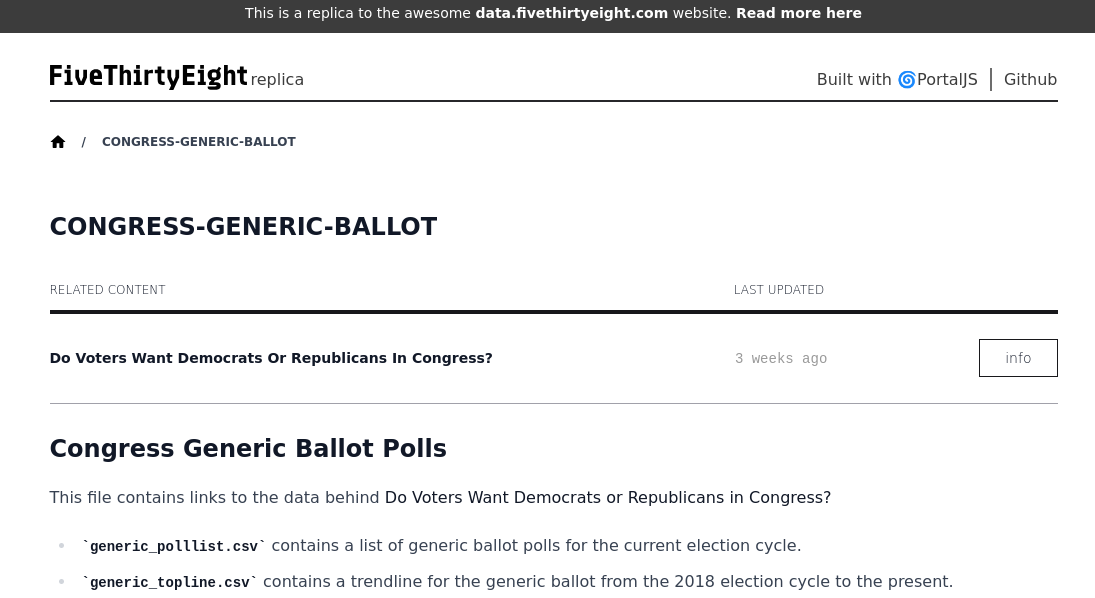Click the generic_polllist.csv file name
The image size is (1095, 598).
(x=174, y=546)
